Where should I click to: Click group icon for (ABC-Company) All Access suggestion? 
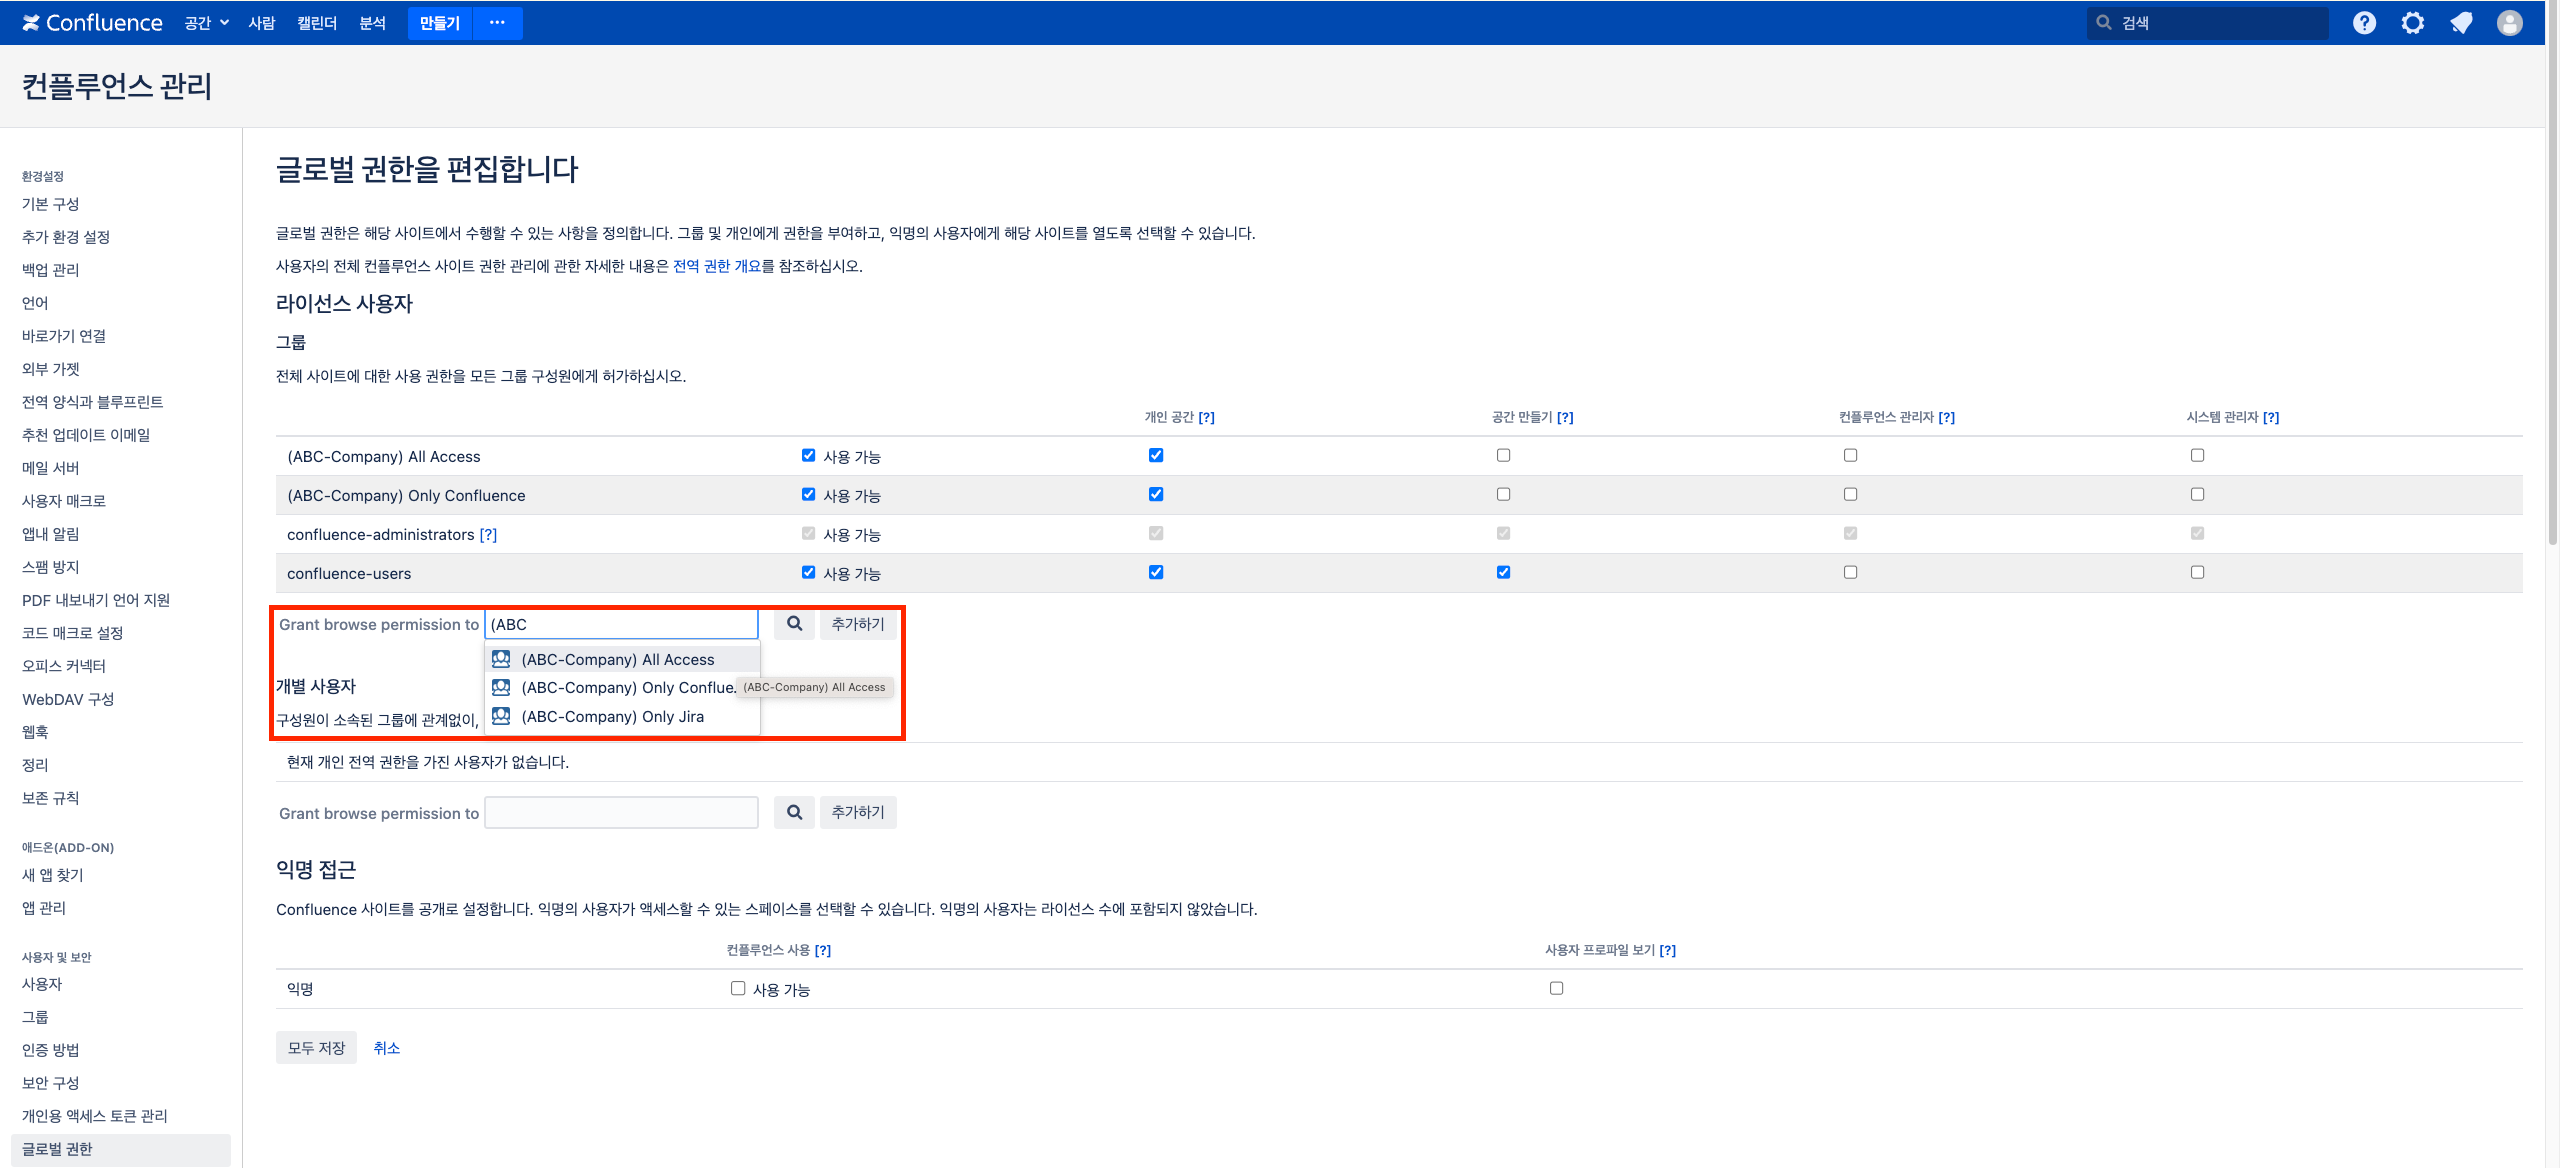click(501, 659)
